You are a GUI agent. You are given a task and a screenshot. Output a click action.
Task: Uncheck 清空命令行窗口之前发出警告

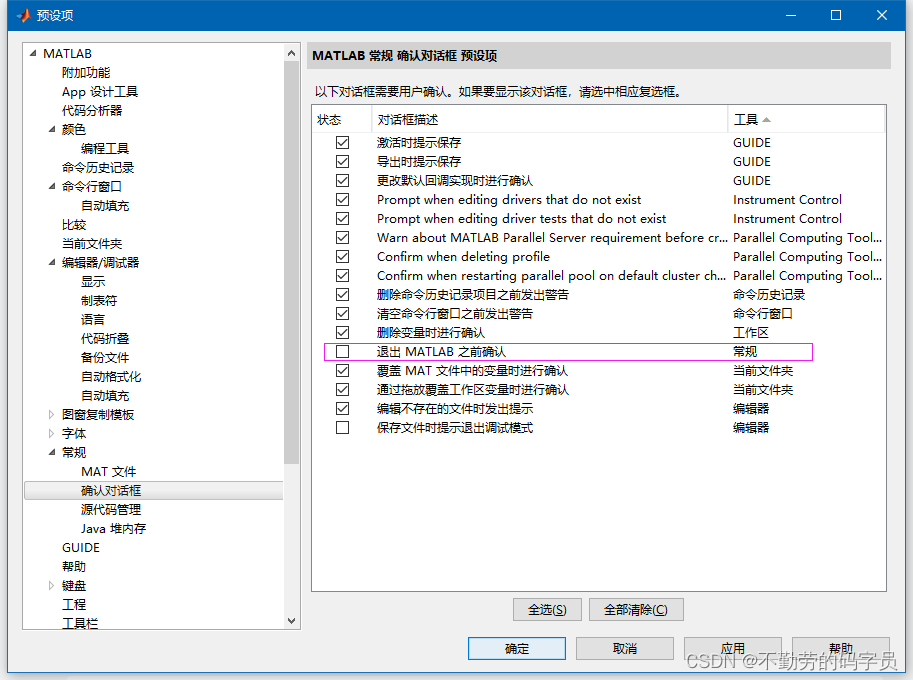(x=342, y=314)
